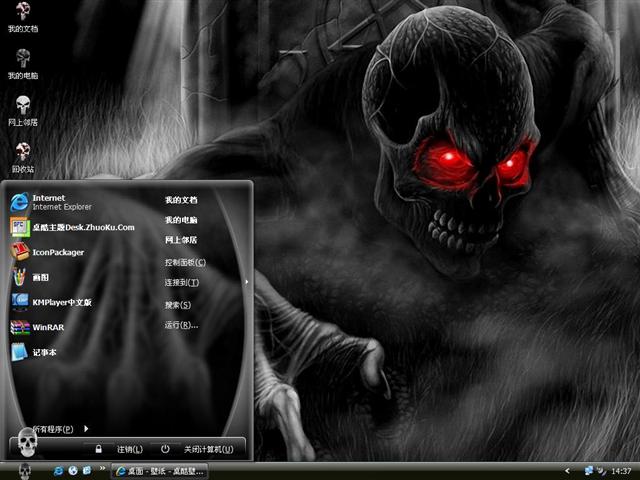The width and height of the screenshot is (640, 480).
Task: Click tray icon left of the clock
Action: click(x=602, y=471)
